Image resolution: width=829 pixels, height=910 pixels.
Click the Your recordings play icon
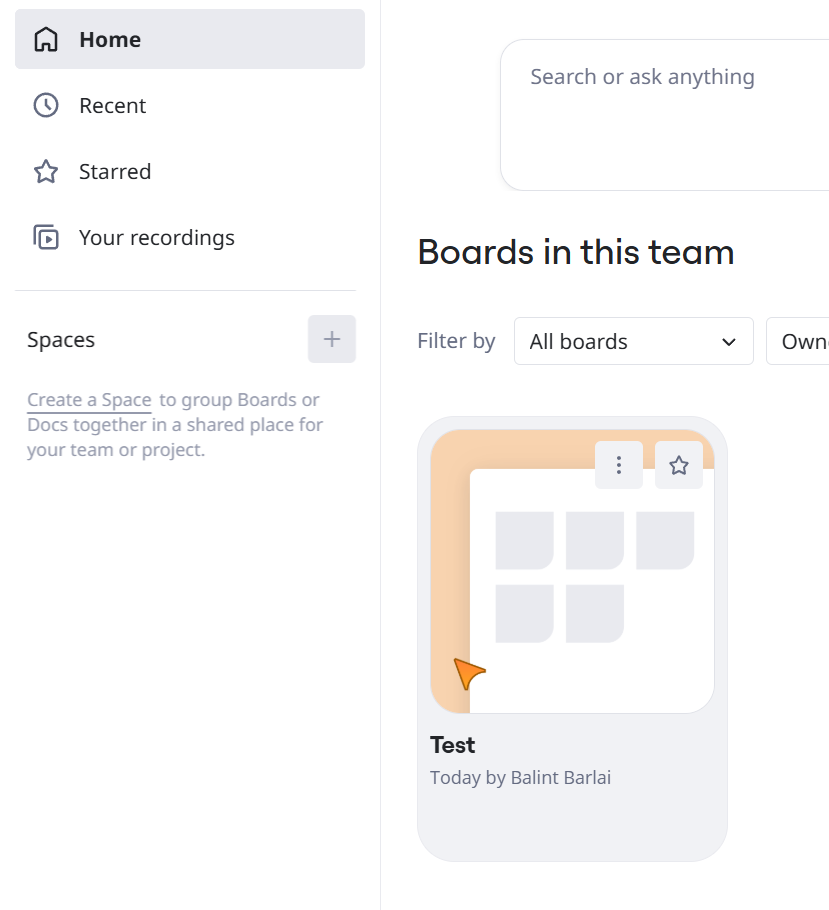coord(46,237)
